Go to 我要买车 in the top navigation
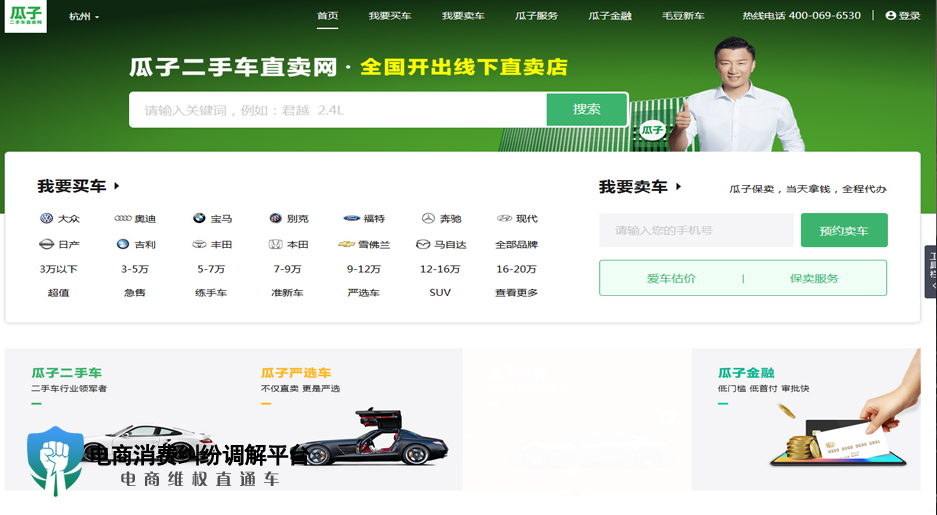This screenshot has height=515, width=937. (390, 16)
